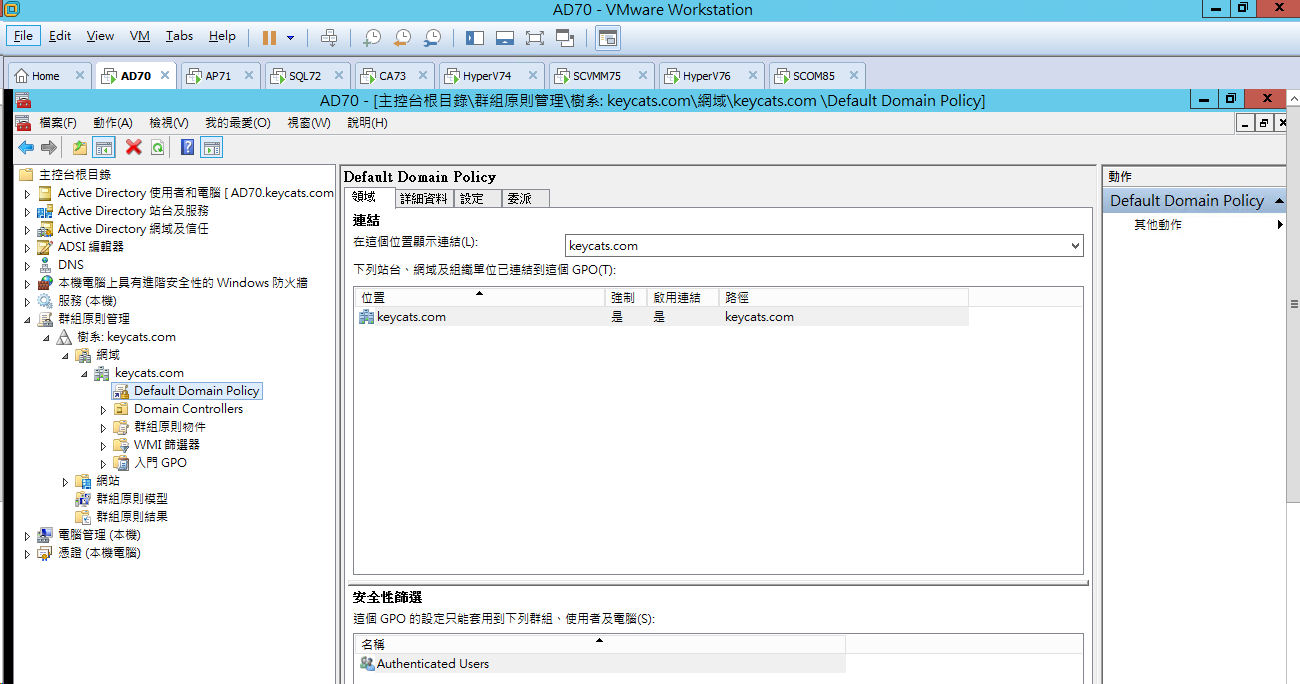Click VMware Take Snapshot icon
The height and width of the screenshot is (684, 1300).
[x=371, y=37]
